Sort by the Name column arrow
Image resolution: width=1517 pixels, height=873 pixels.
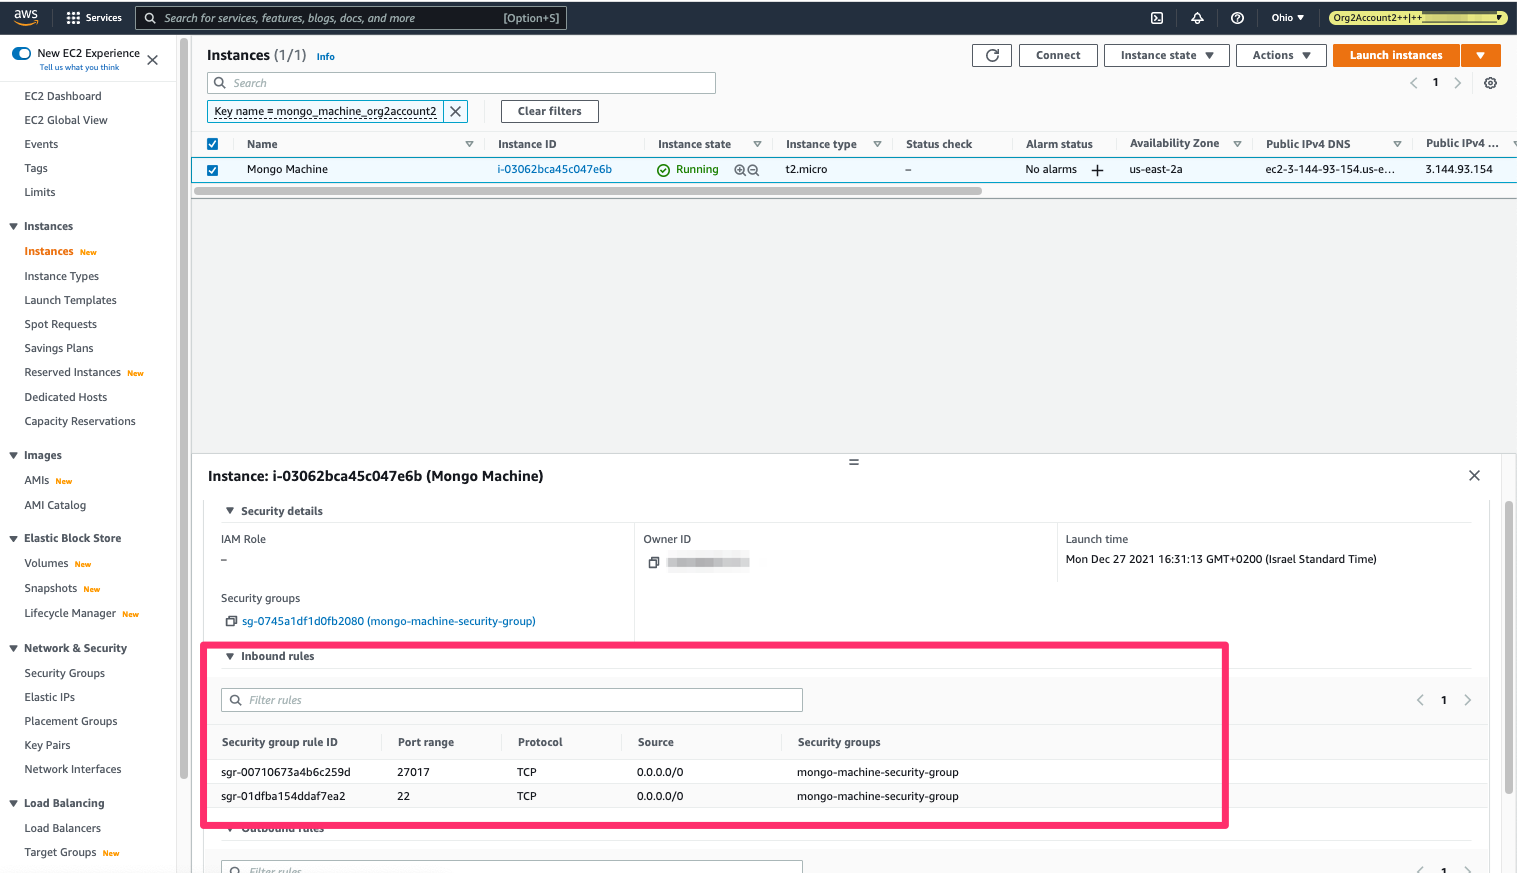coord(469,144)
